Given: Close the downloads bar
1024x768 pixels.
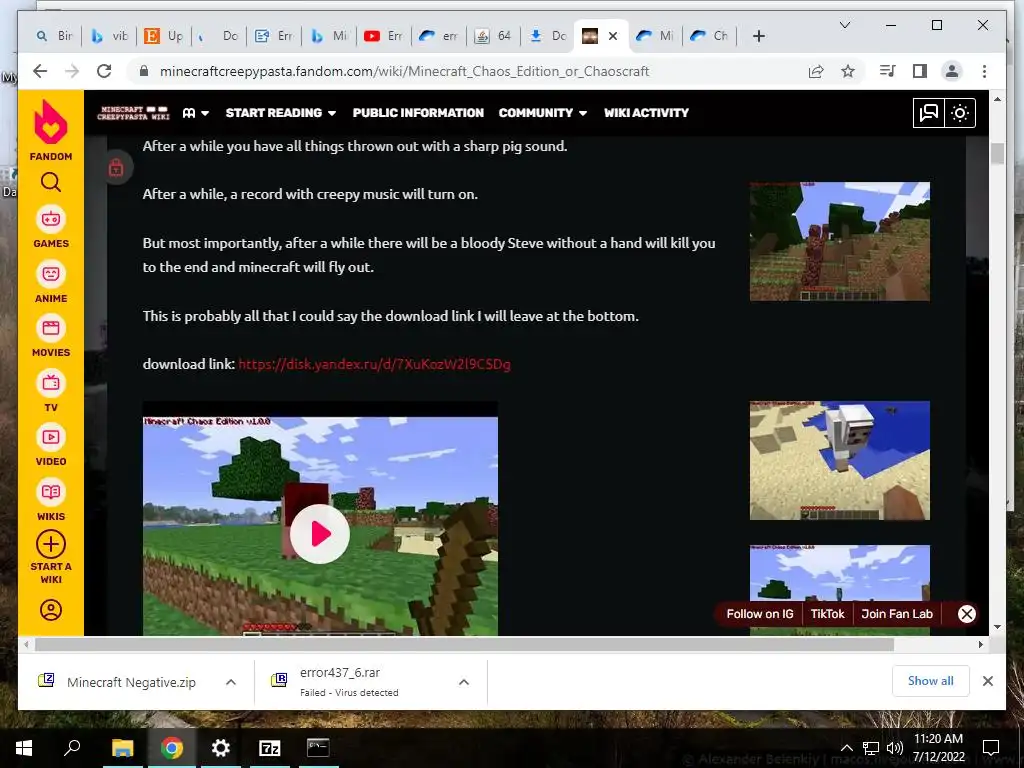Looking at the screenshot, I should coord(987,681).
